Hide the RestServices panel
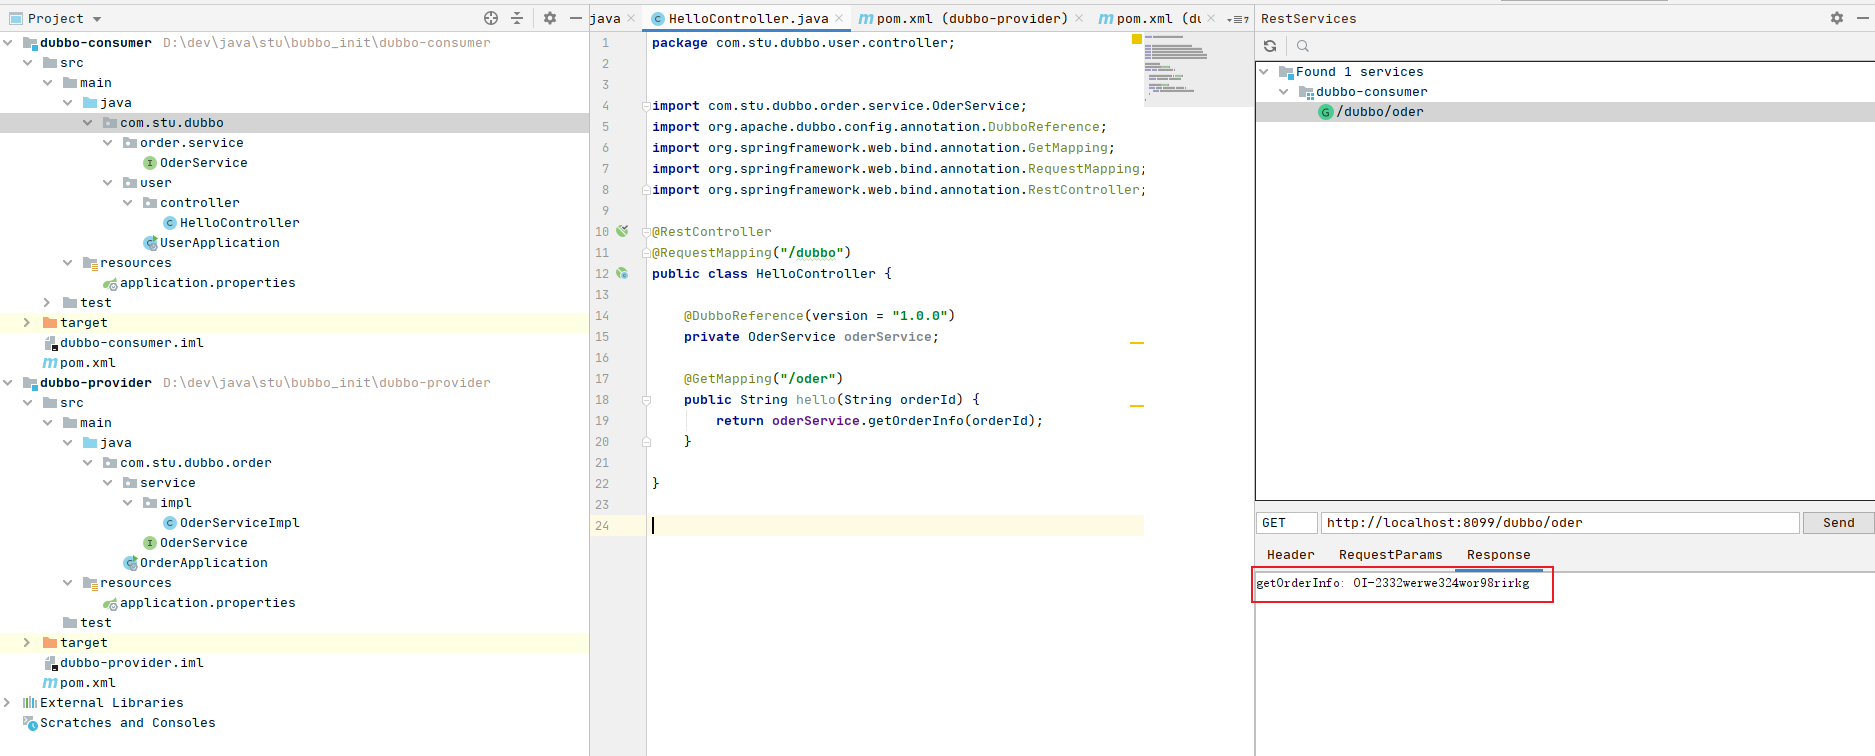 click(x=1863, y=18)
